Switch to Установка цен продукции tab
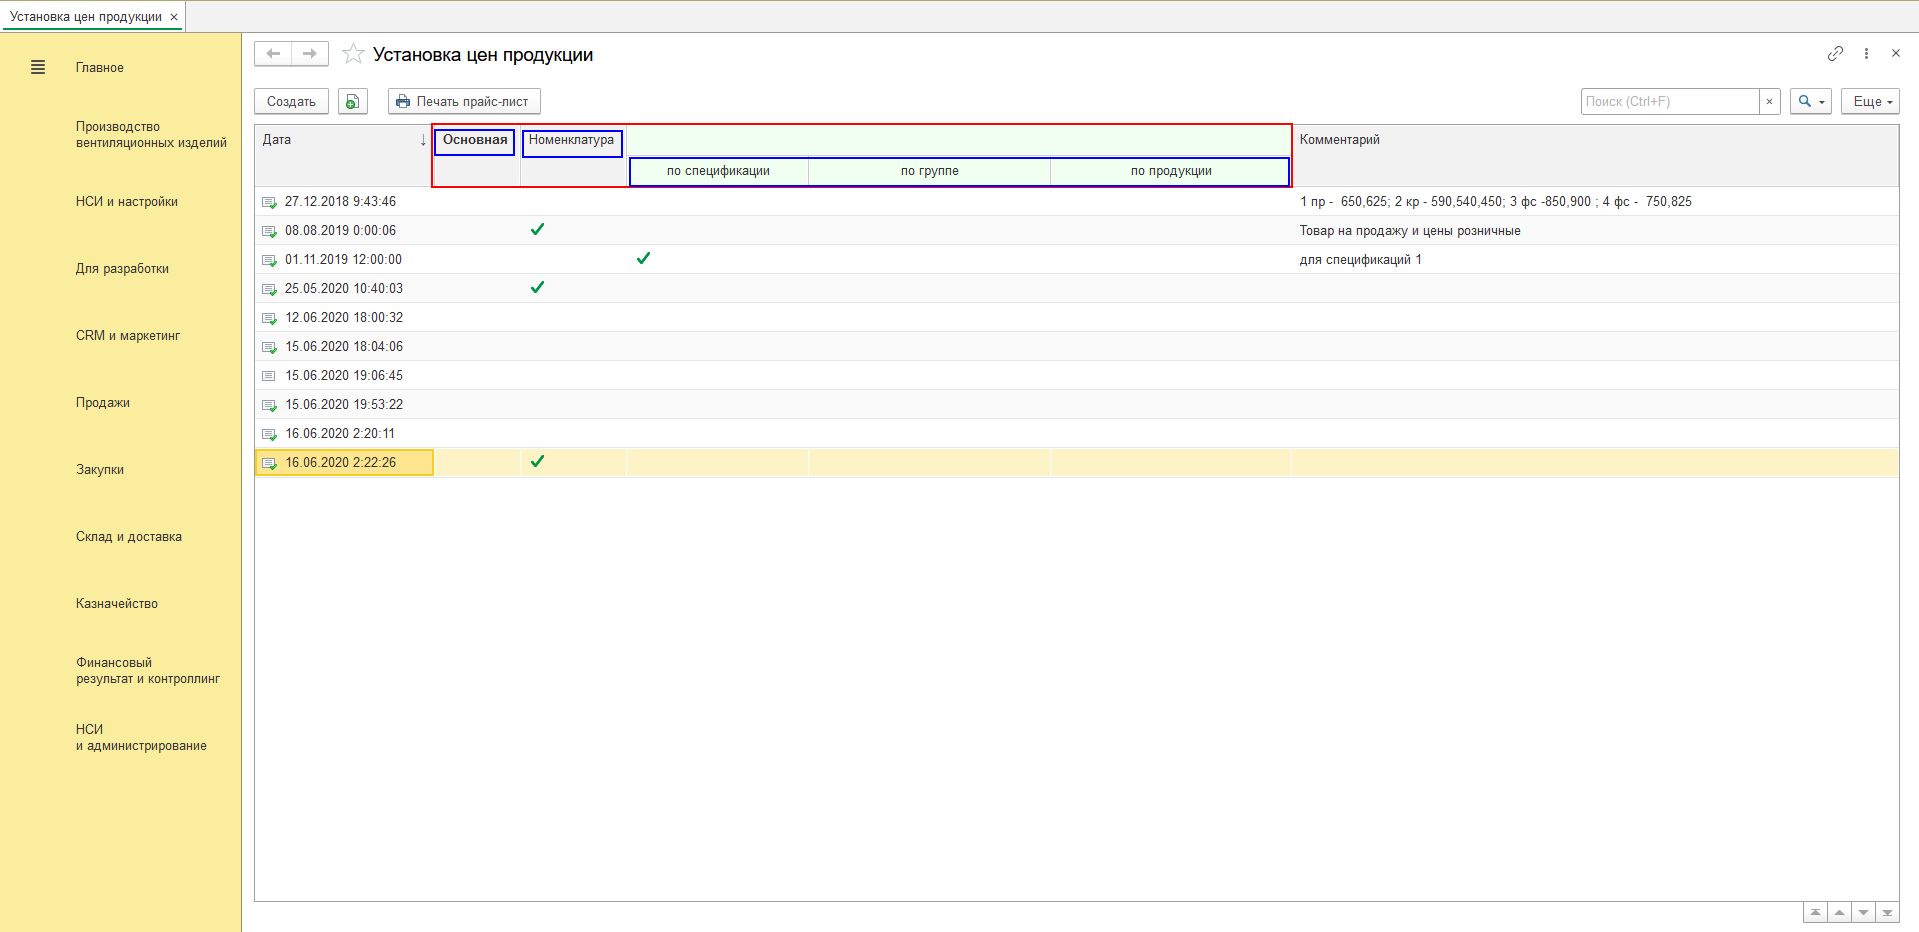Screen dimensions: 1919x932 tap(85, 17)
